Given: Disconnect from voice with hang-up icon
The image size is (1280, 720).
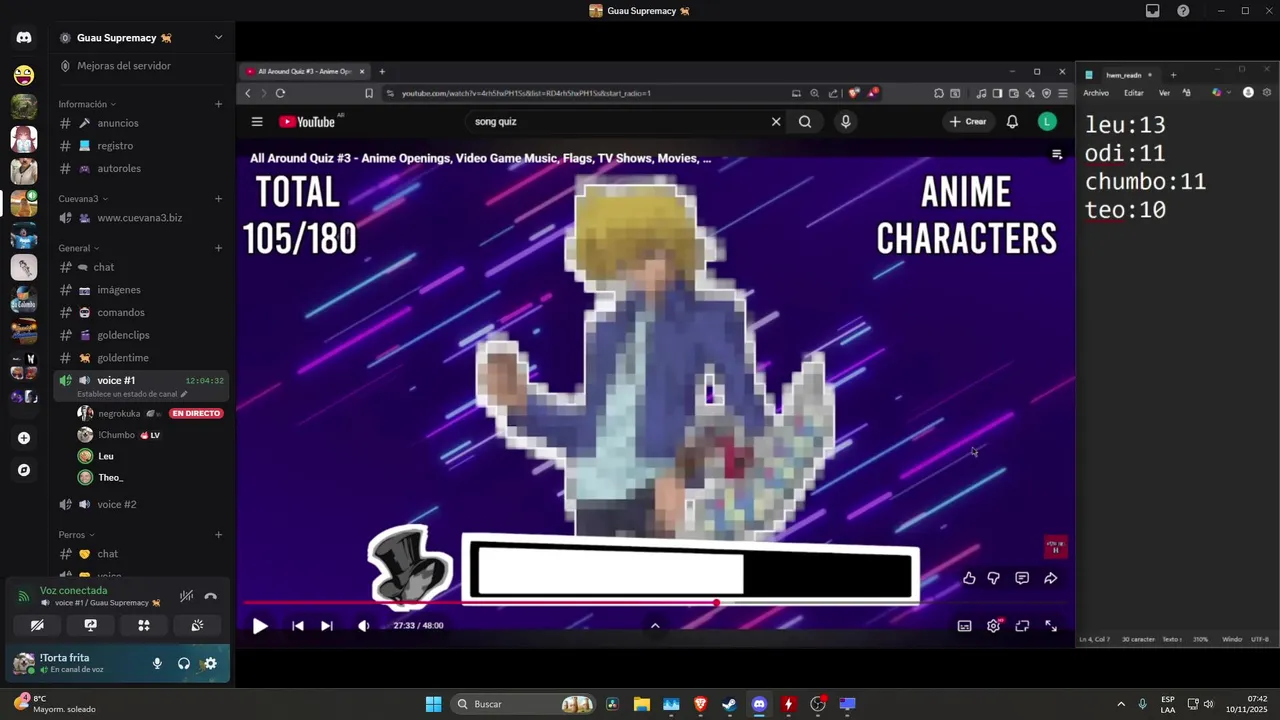Looking at the screenshot, I should click(x=210, y=596).
